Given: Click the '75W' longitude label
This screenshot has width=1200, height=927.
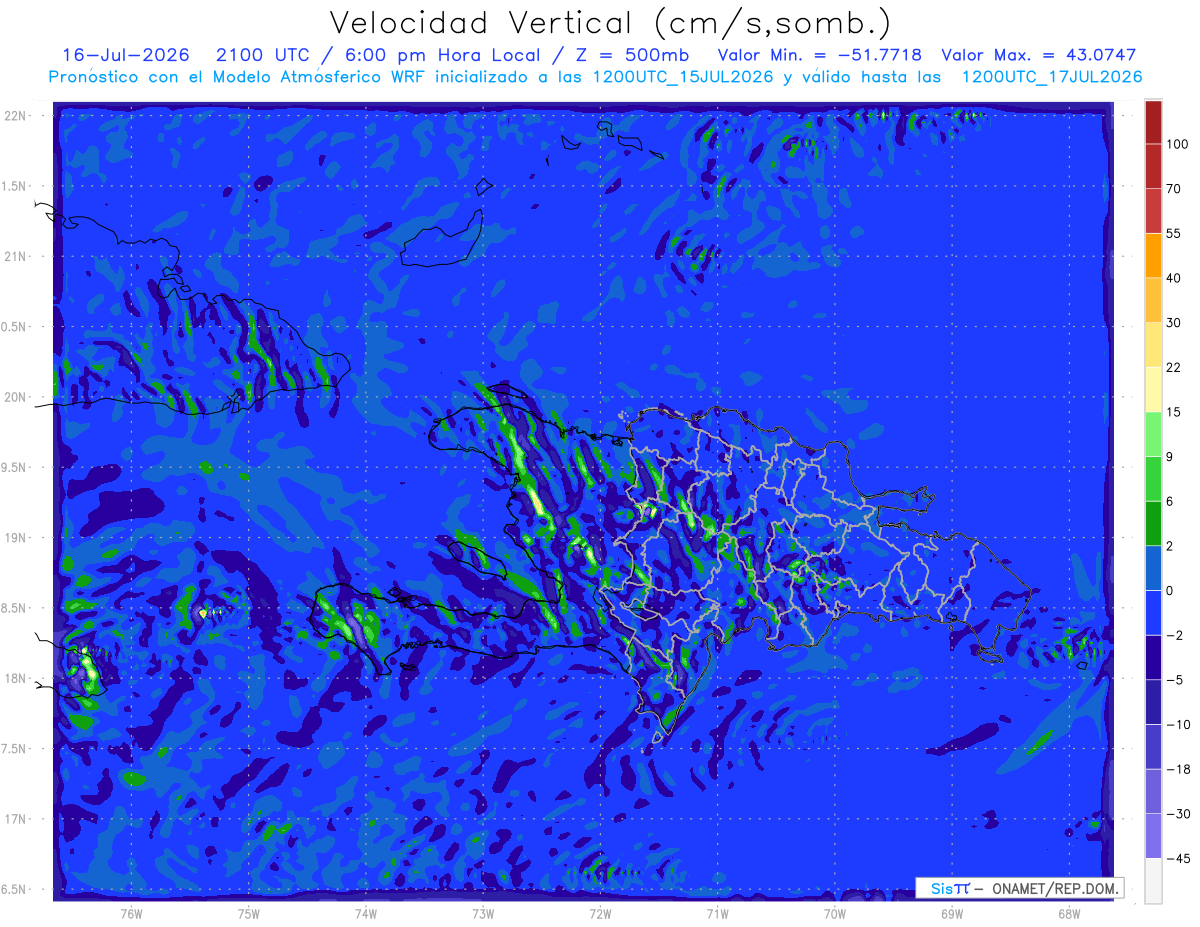Looking at the screenshot, I should (249, 914).
